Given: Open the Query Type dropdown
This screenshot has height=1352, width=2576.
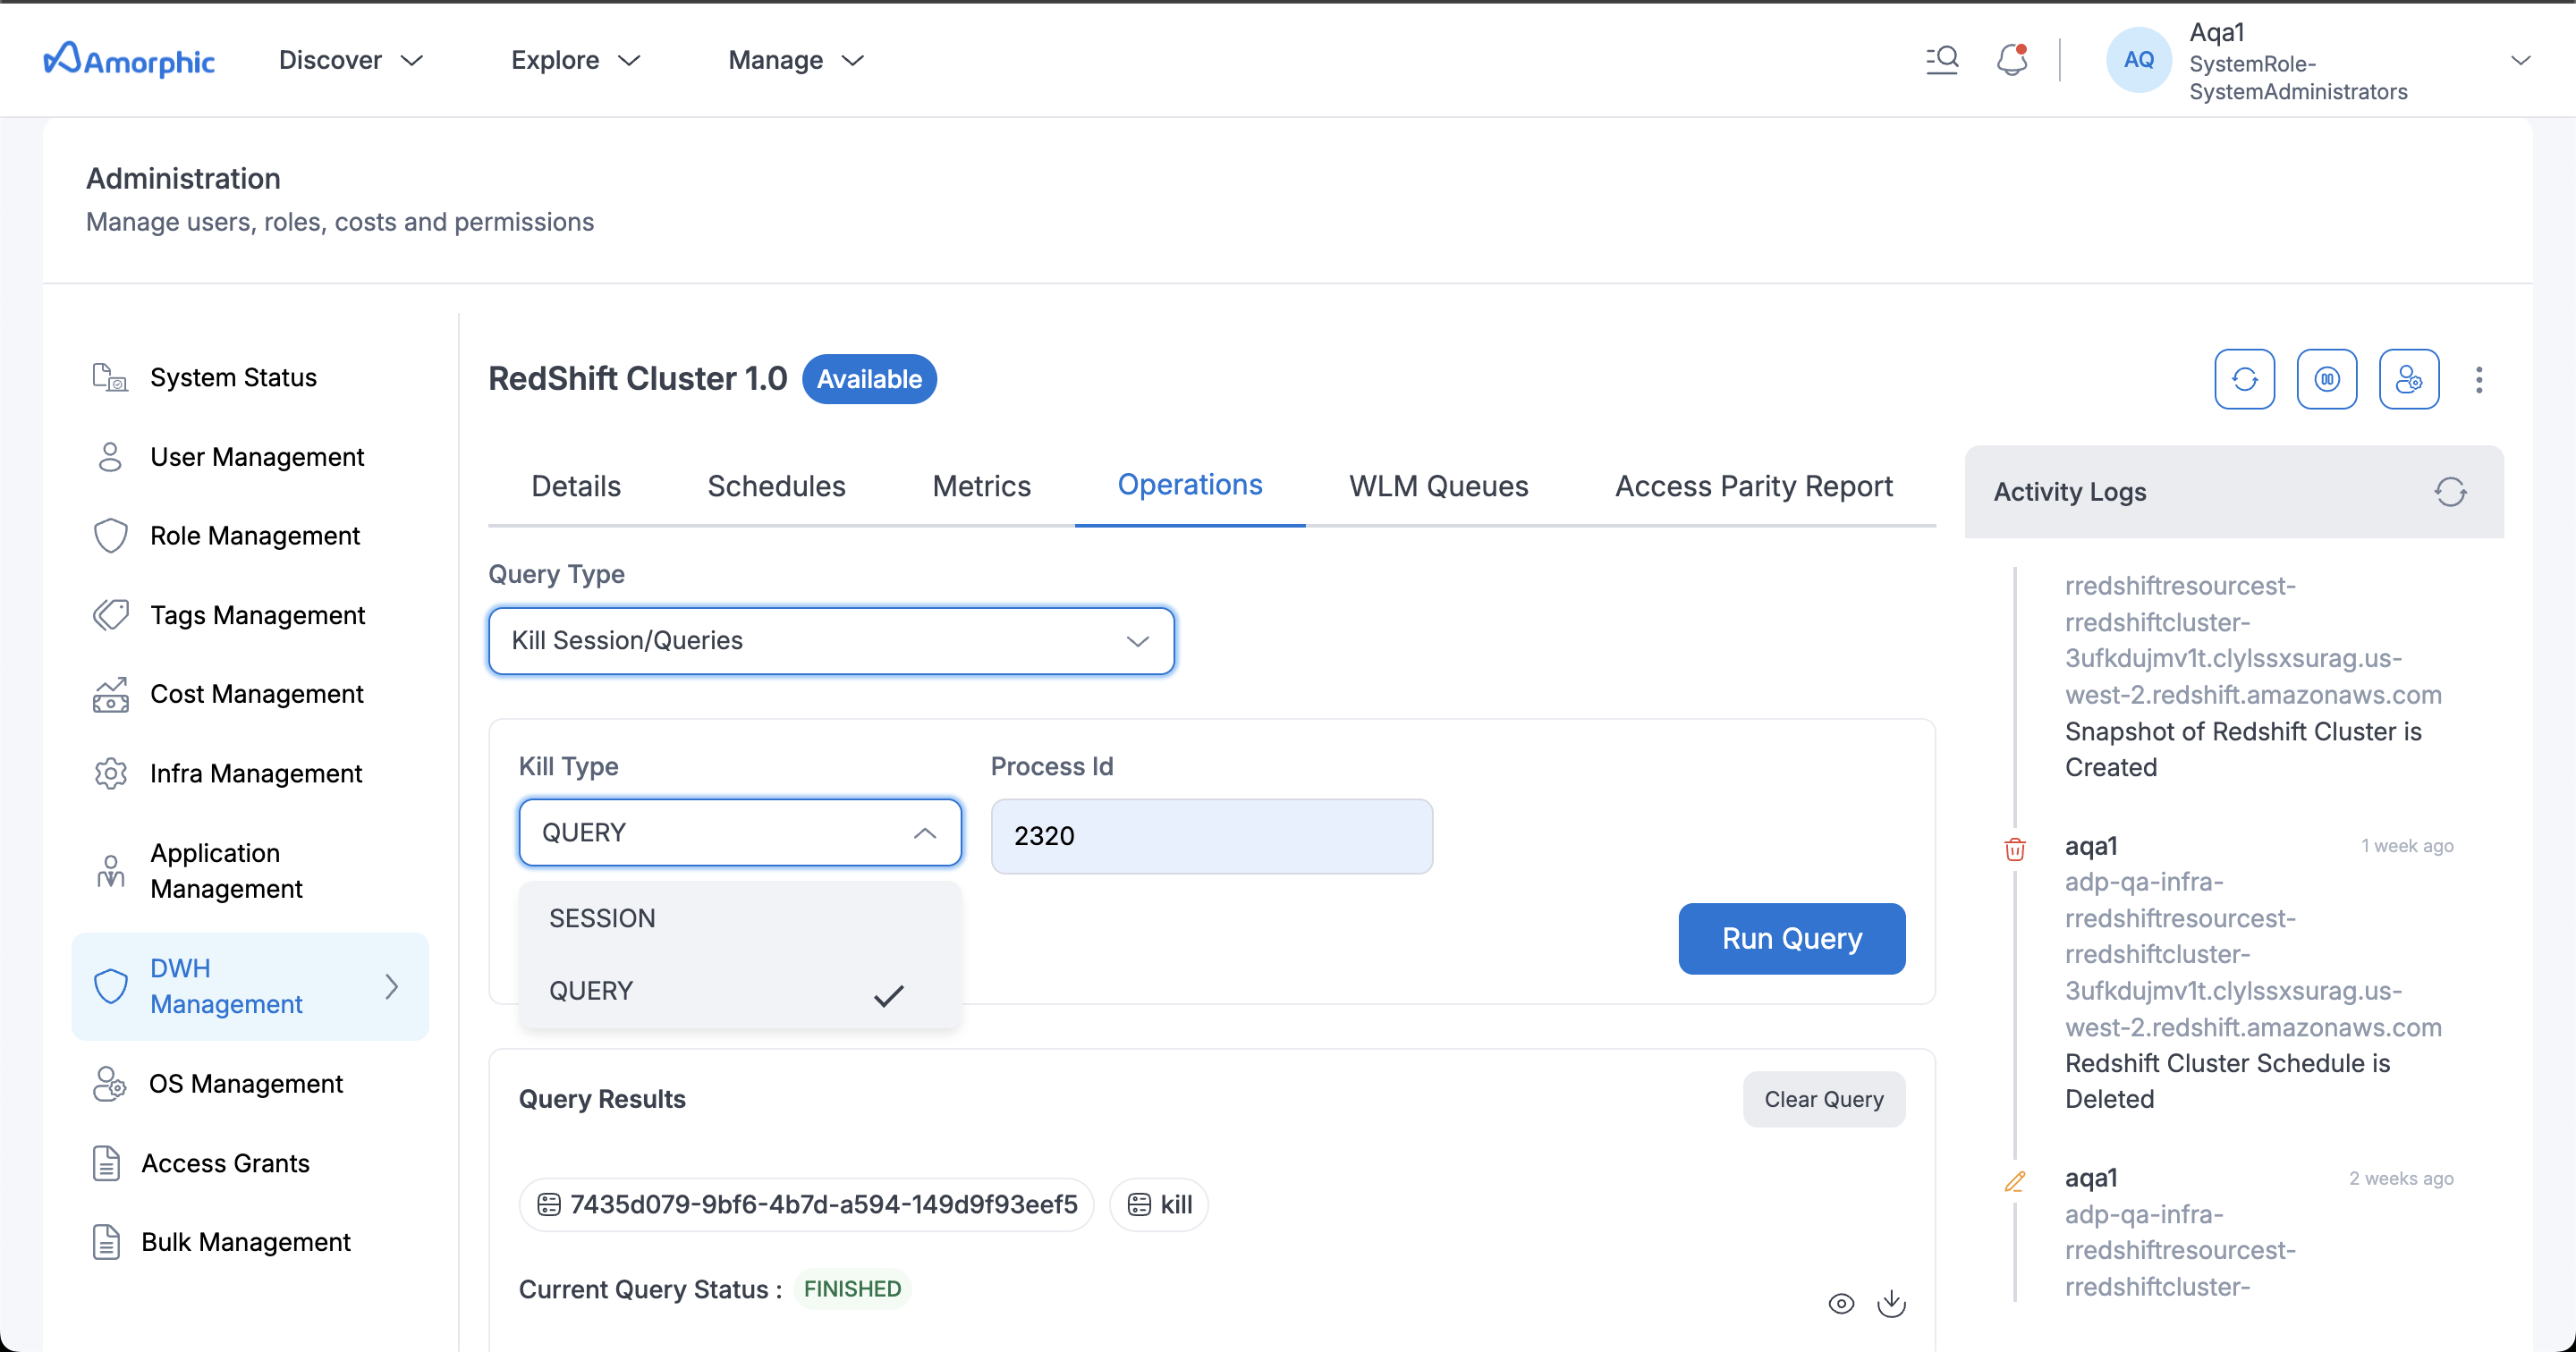Looking at the screenshot, I should pos(831,641).
